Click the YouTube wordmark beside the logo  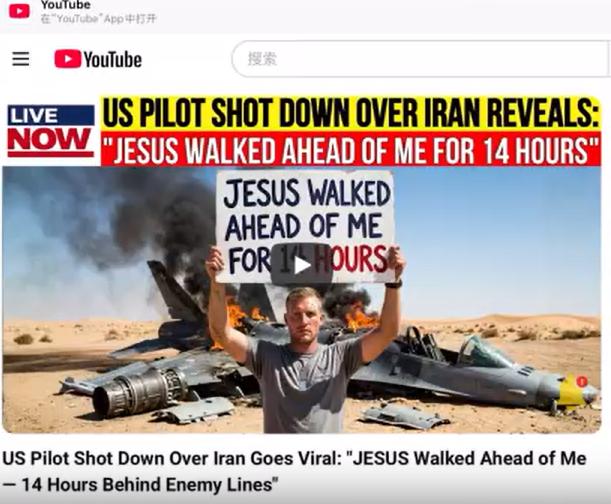113,60
